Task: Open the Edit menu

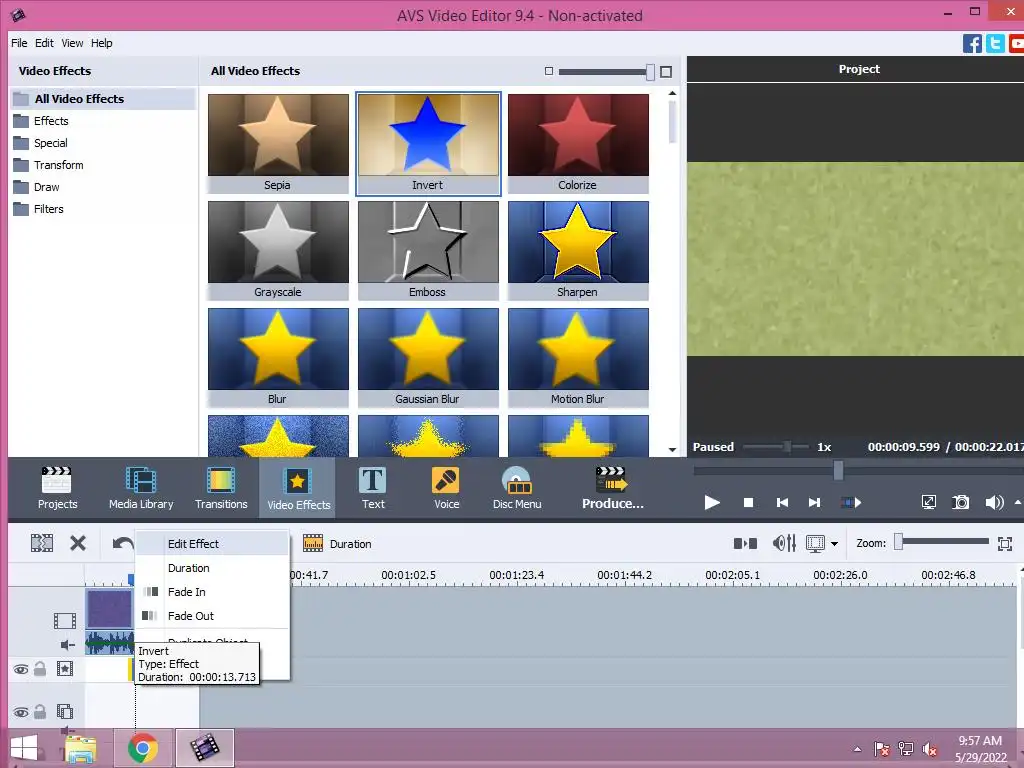Action: (44, 43)
